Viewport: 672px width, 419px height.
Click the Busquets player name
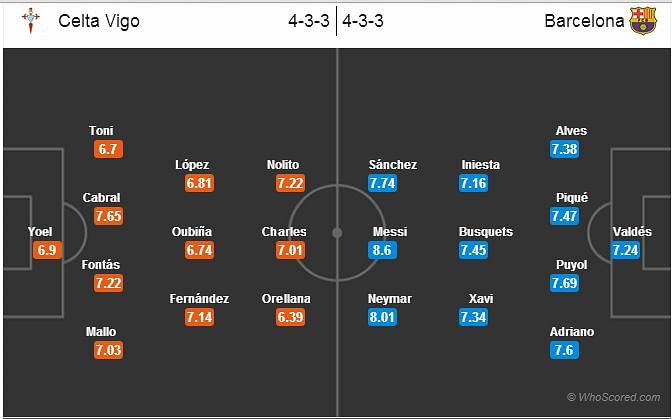[x=486, y=232]
